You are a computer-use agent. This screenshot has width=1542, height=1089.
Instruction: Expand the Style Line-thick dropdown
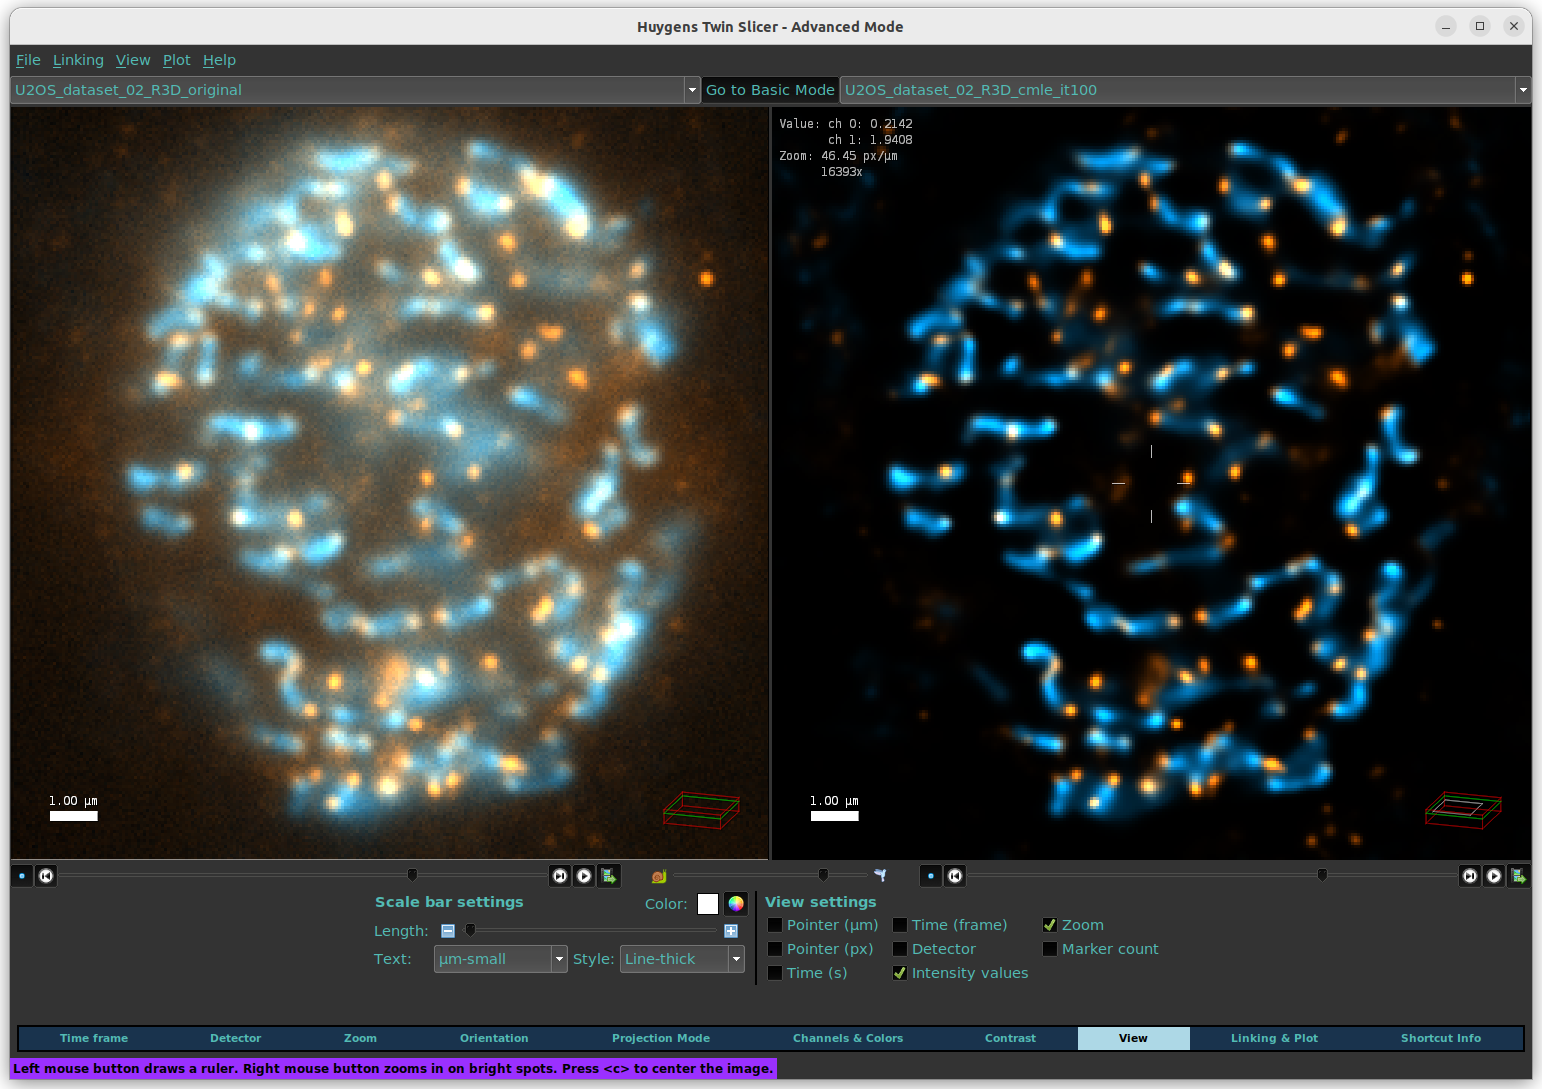682,959
